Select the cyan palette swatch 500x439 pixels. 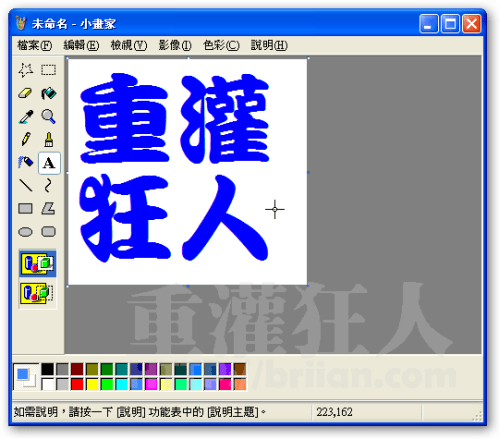click(122, 384)
